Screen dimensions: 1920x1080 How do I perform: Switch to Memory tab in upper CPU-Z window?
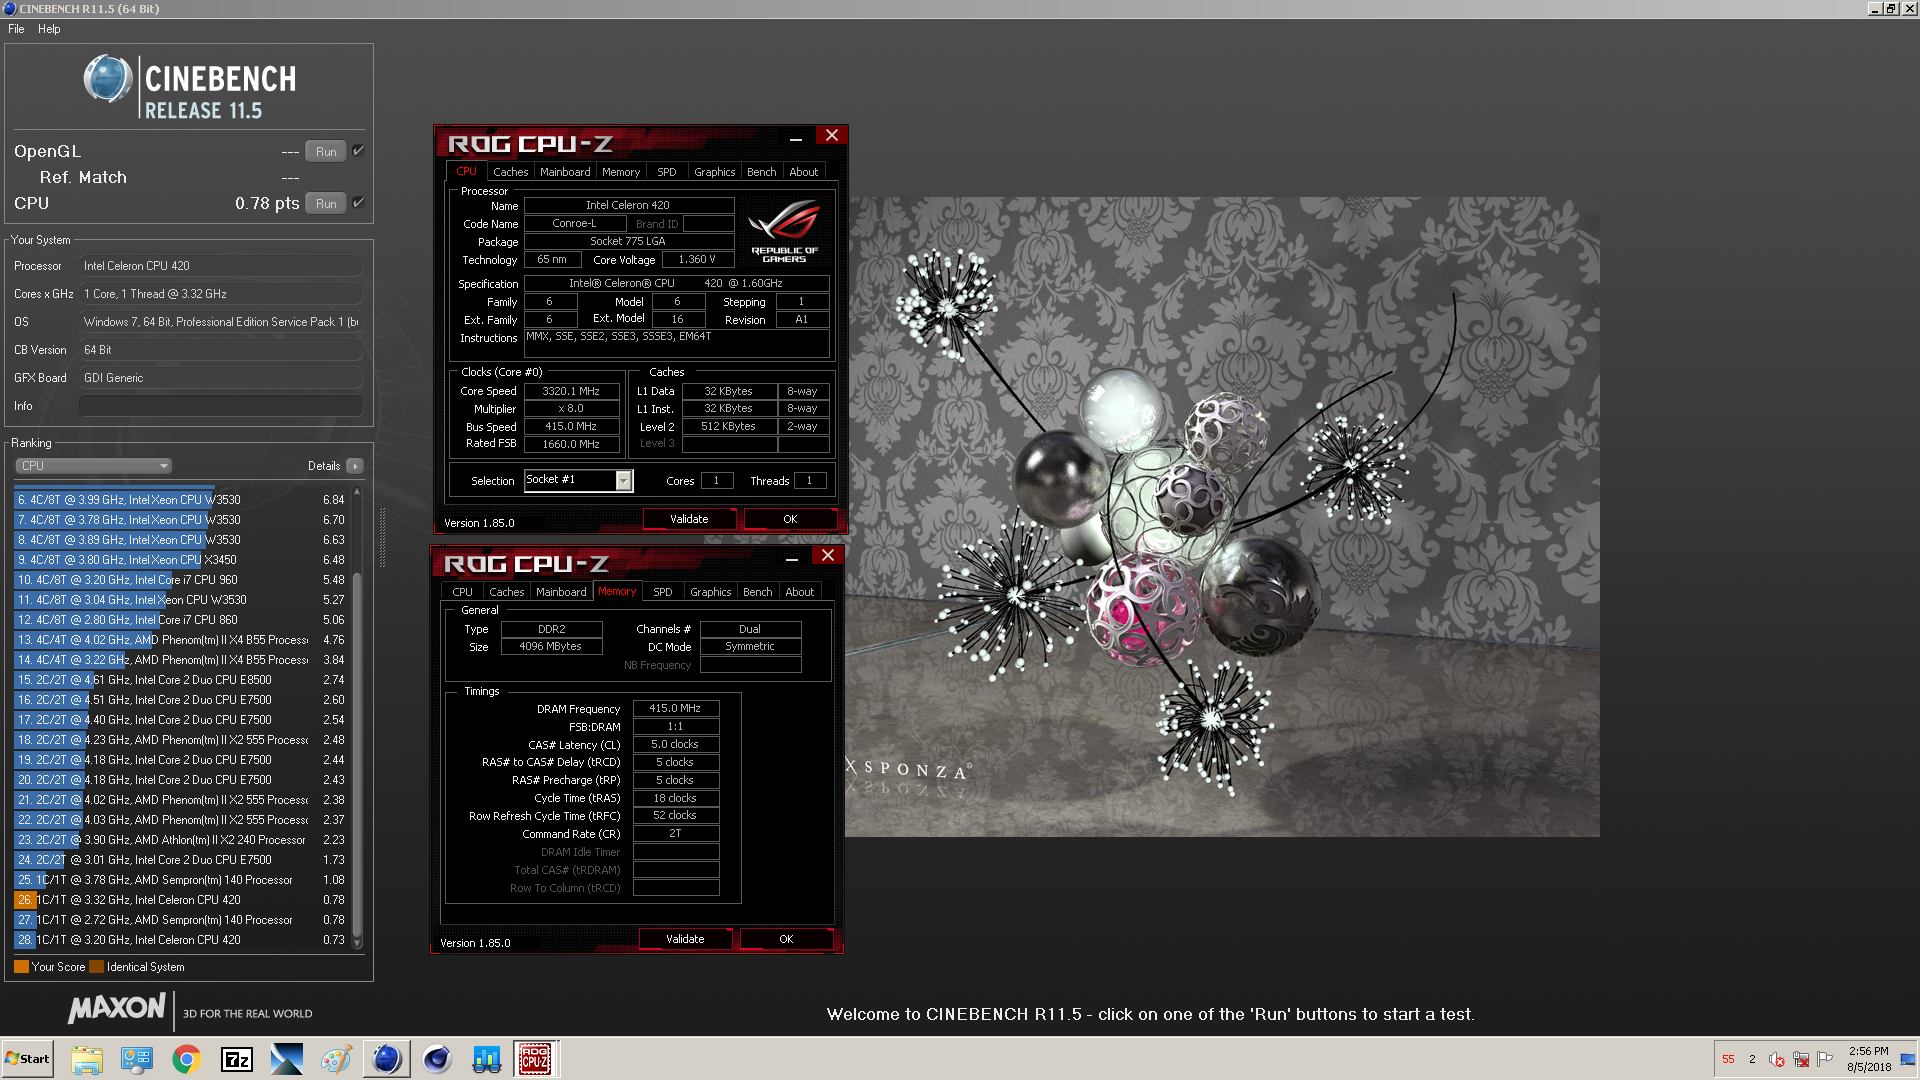click(621, 172)
